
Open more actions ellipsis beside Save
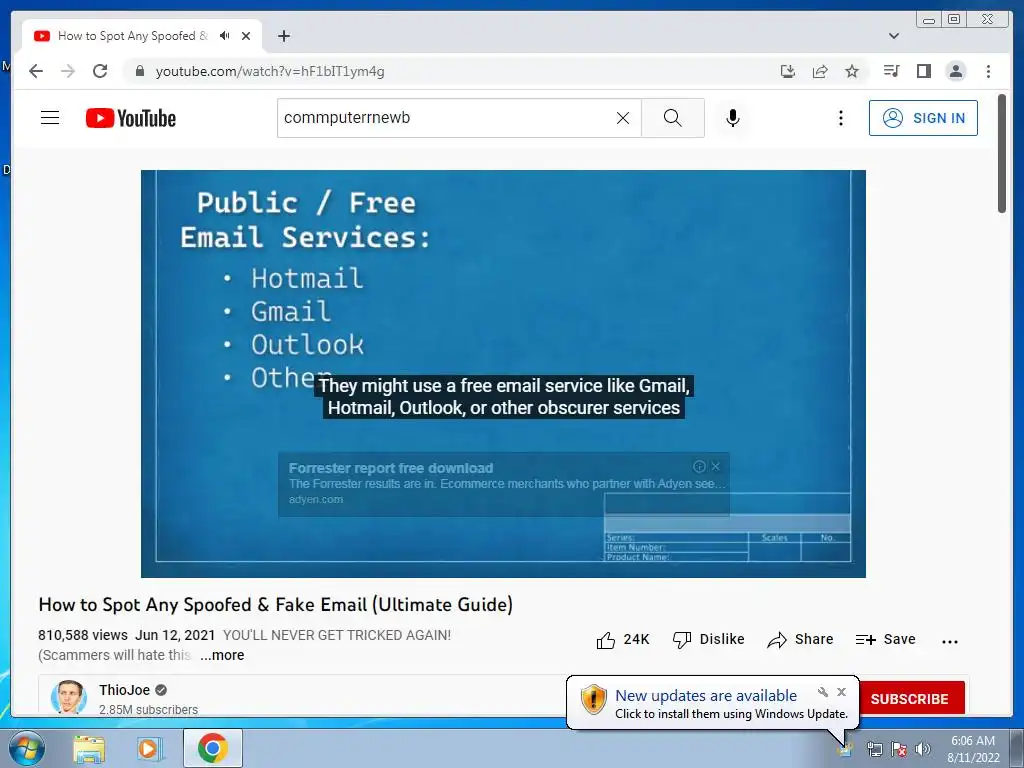pos(950,641)
